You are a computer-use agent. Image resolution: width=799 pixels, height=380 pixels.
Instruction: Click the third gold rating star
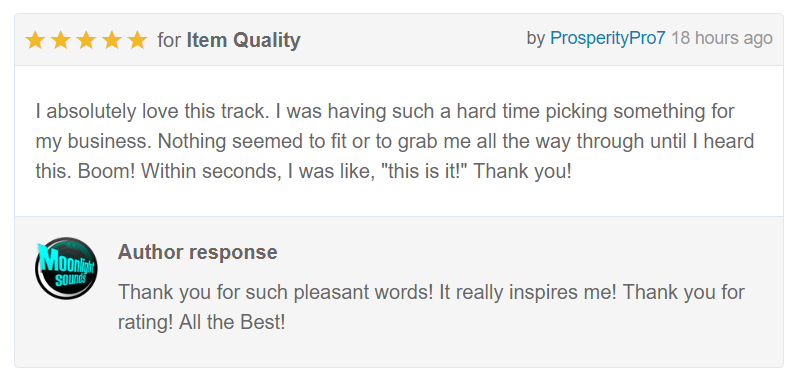coord(86,40)
